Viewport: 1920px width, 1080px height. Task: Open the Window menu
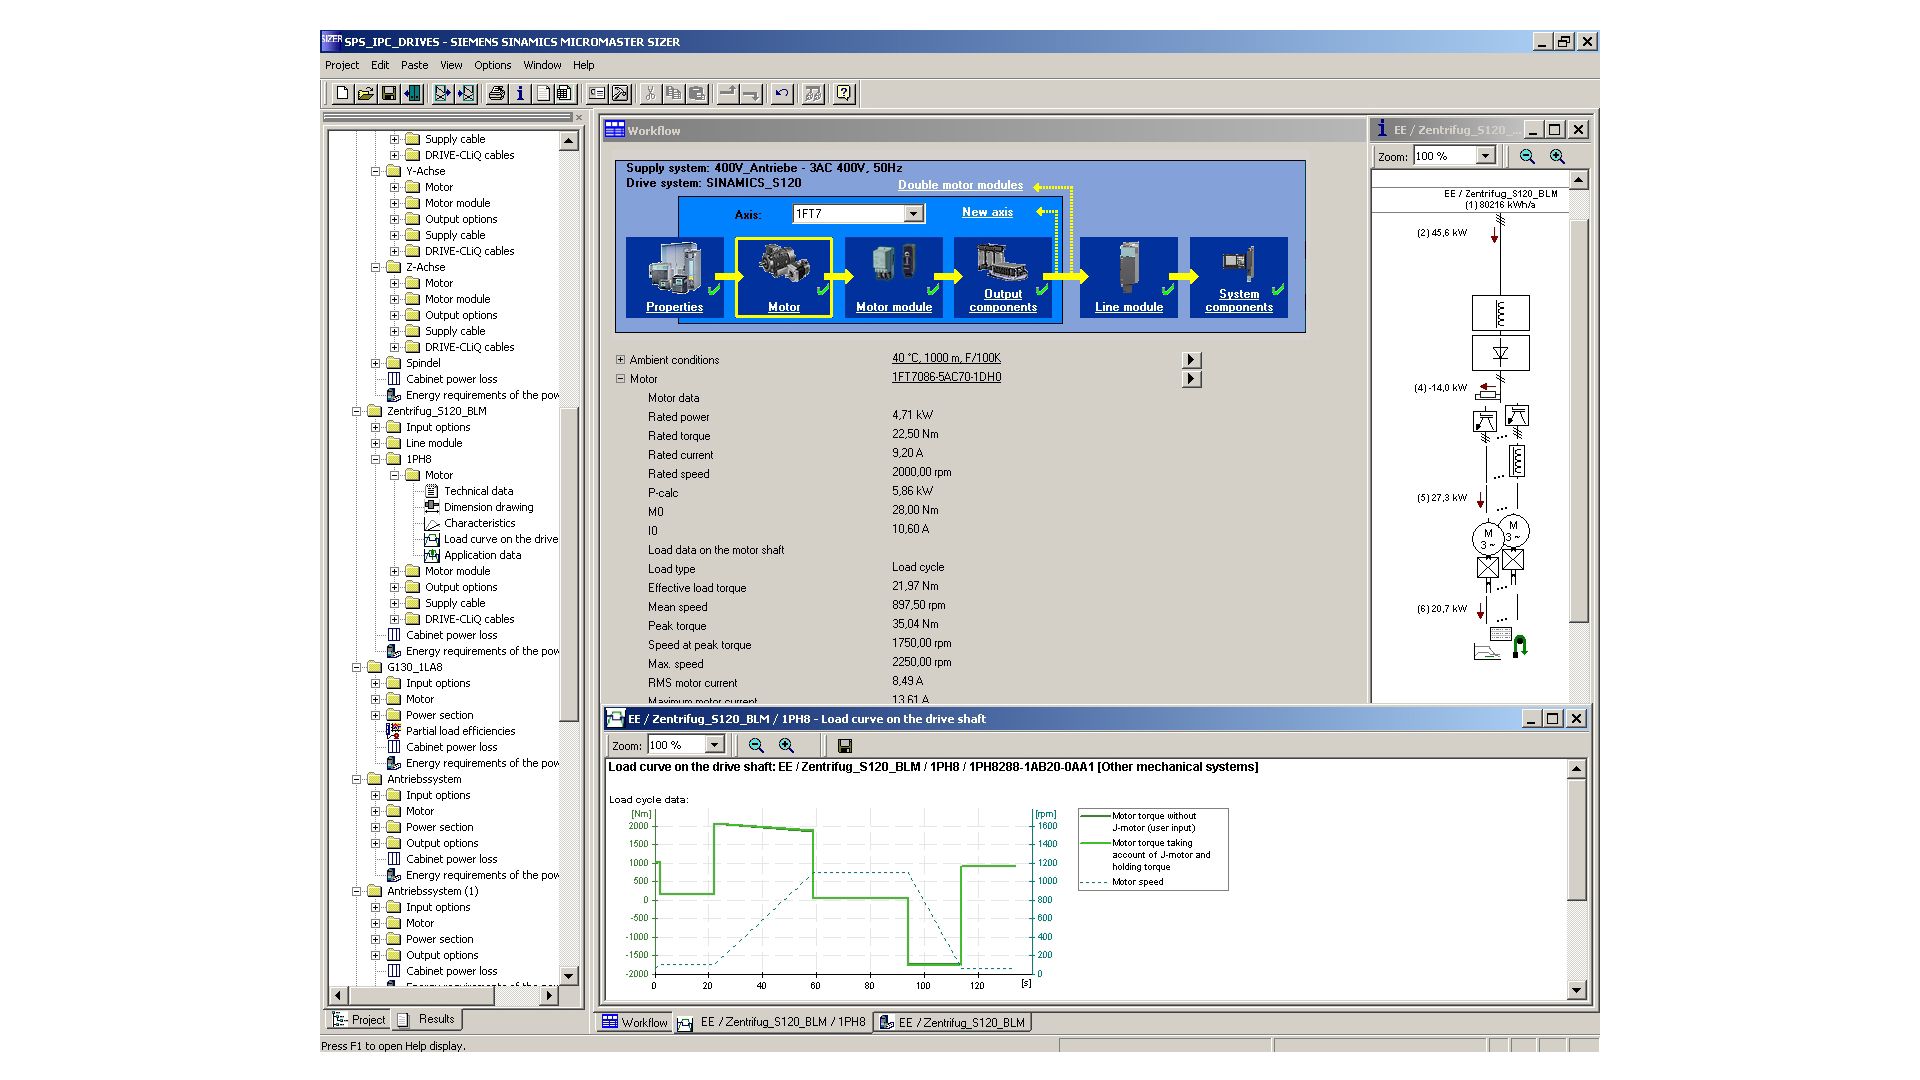543,65
